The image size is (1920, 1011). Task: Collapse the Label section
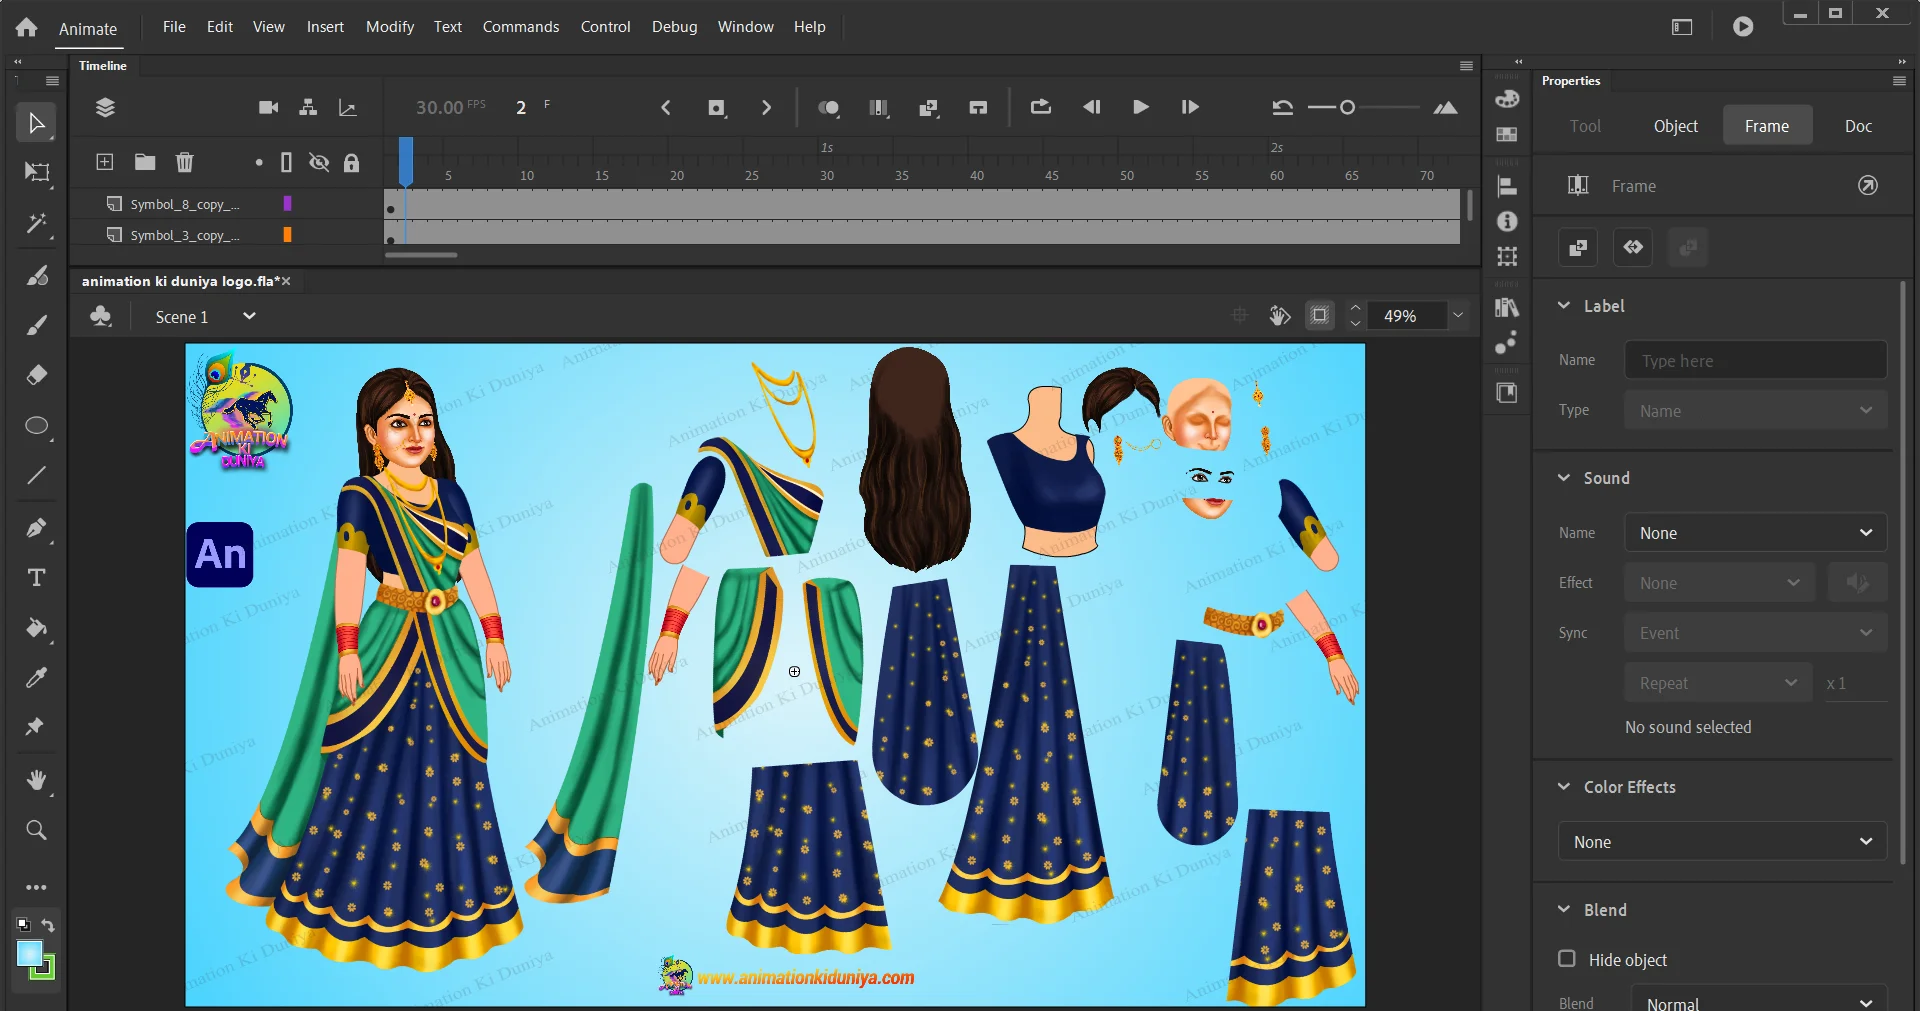[x=1564, y=306]
